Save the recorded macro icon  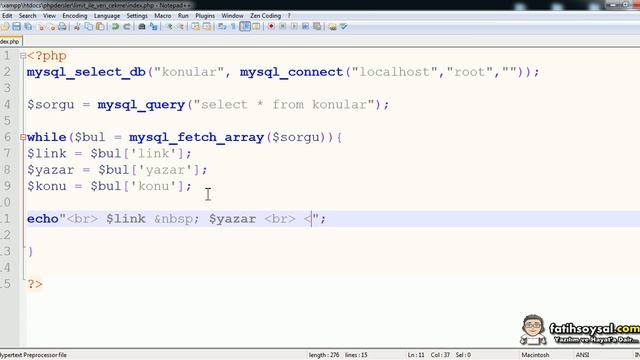tap(317, 27)
